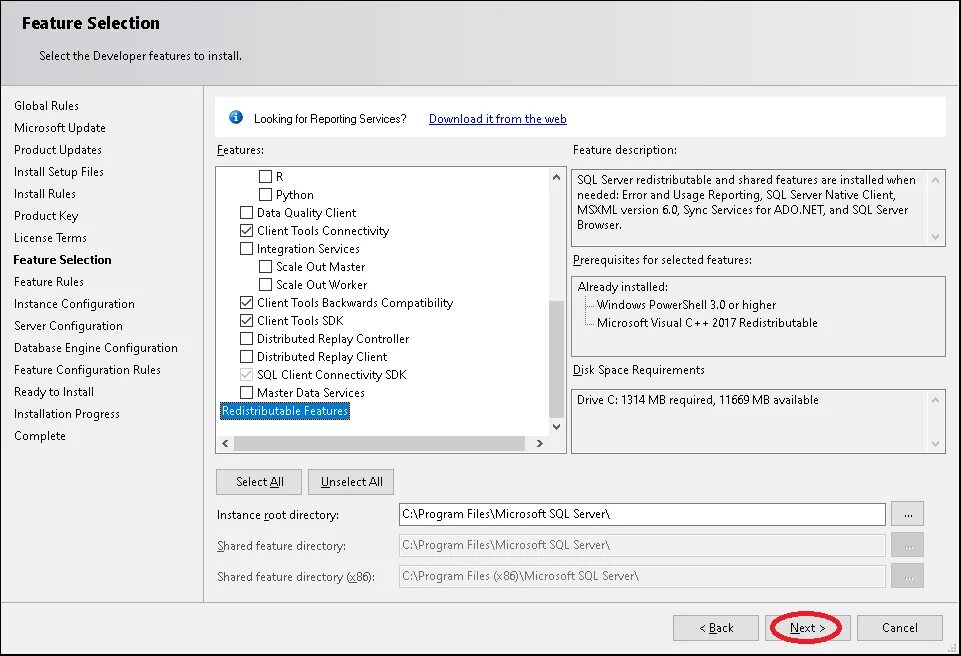Enable Integration Services checkbox
This screenshot has width=961, height=656.
(246, 248)
